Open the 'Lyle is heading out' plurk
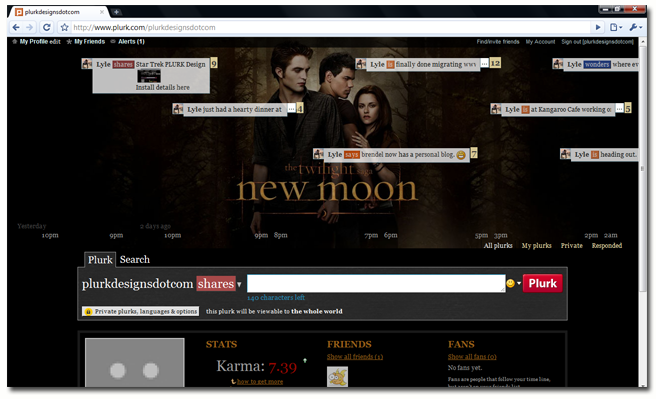The width and height of the screenshot is (656, 399). 605,155
